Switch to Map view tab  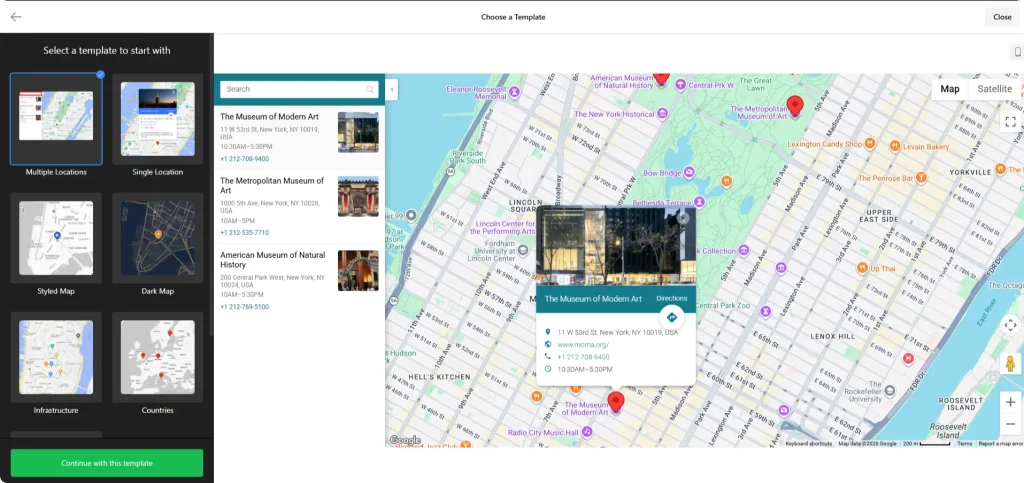click(x=950, y=89)
